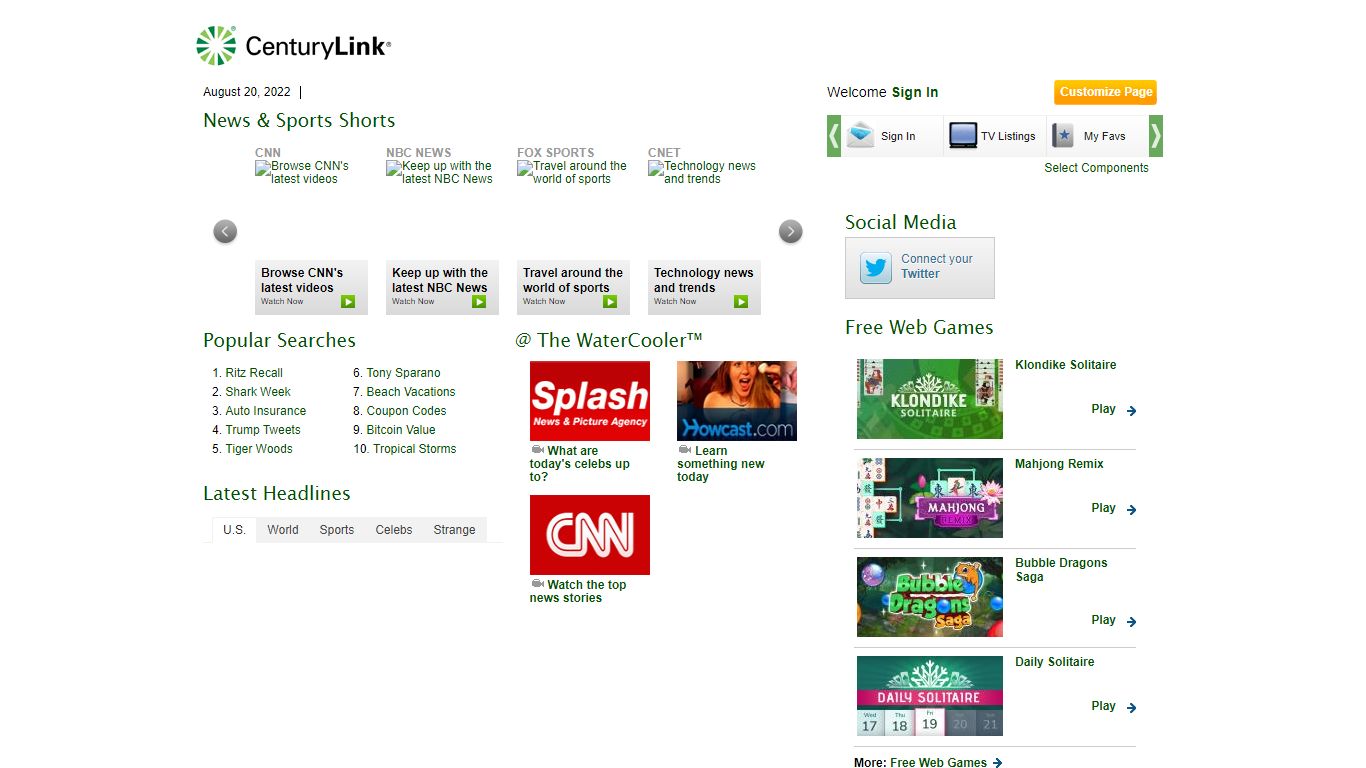Open the Bubble Dragons Saga thumbnail
This screenshot has width=1366, height=768.
(x=930, y=597)
